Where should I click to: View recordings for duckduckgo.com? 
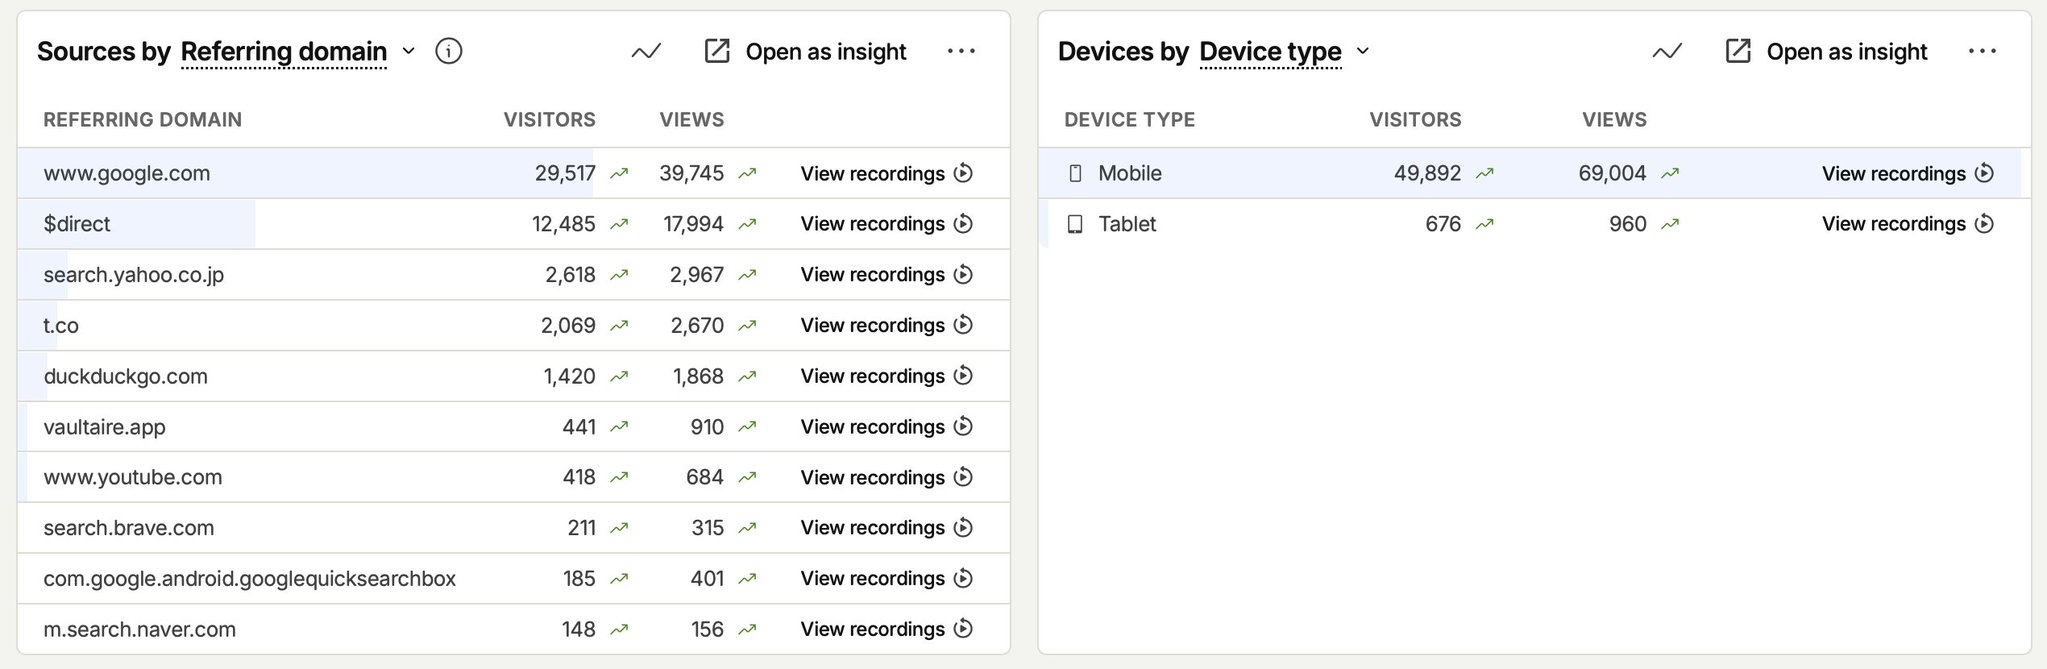tap(887, 376)
